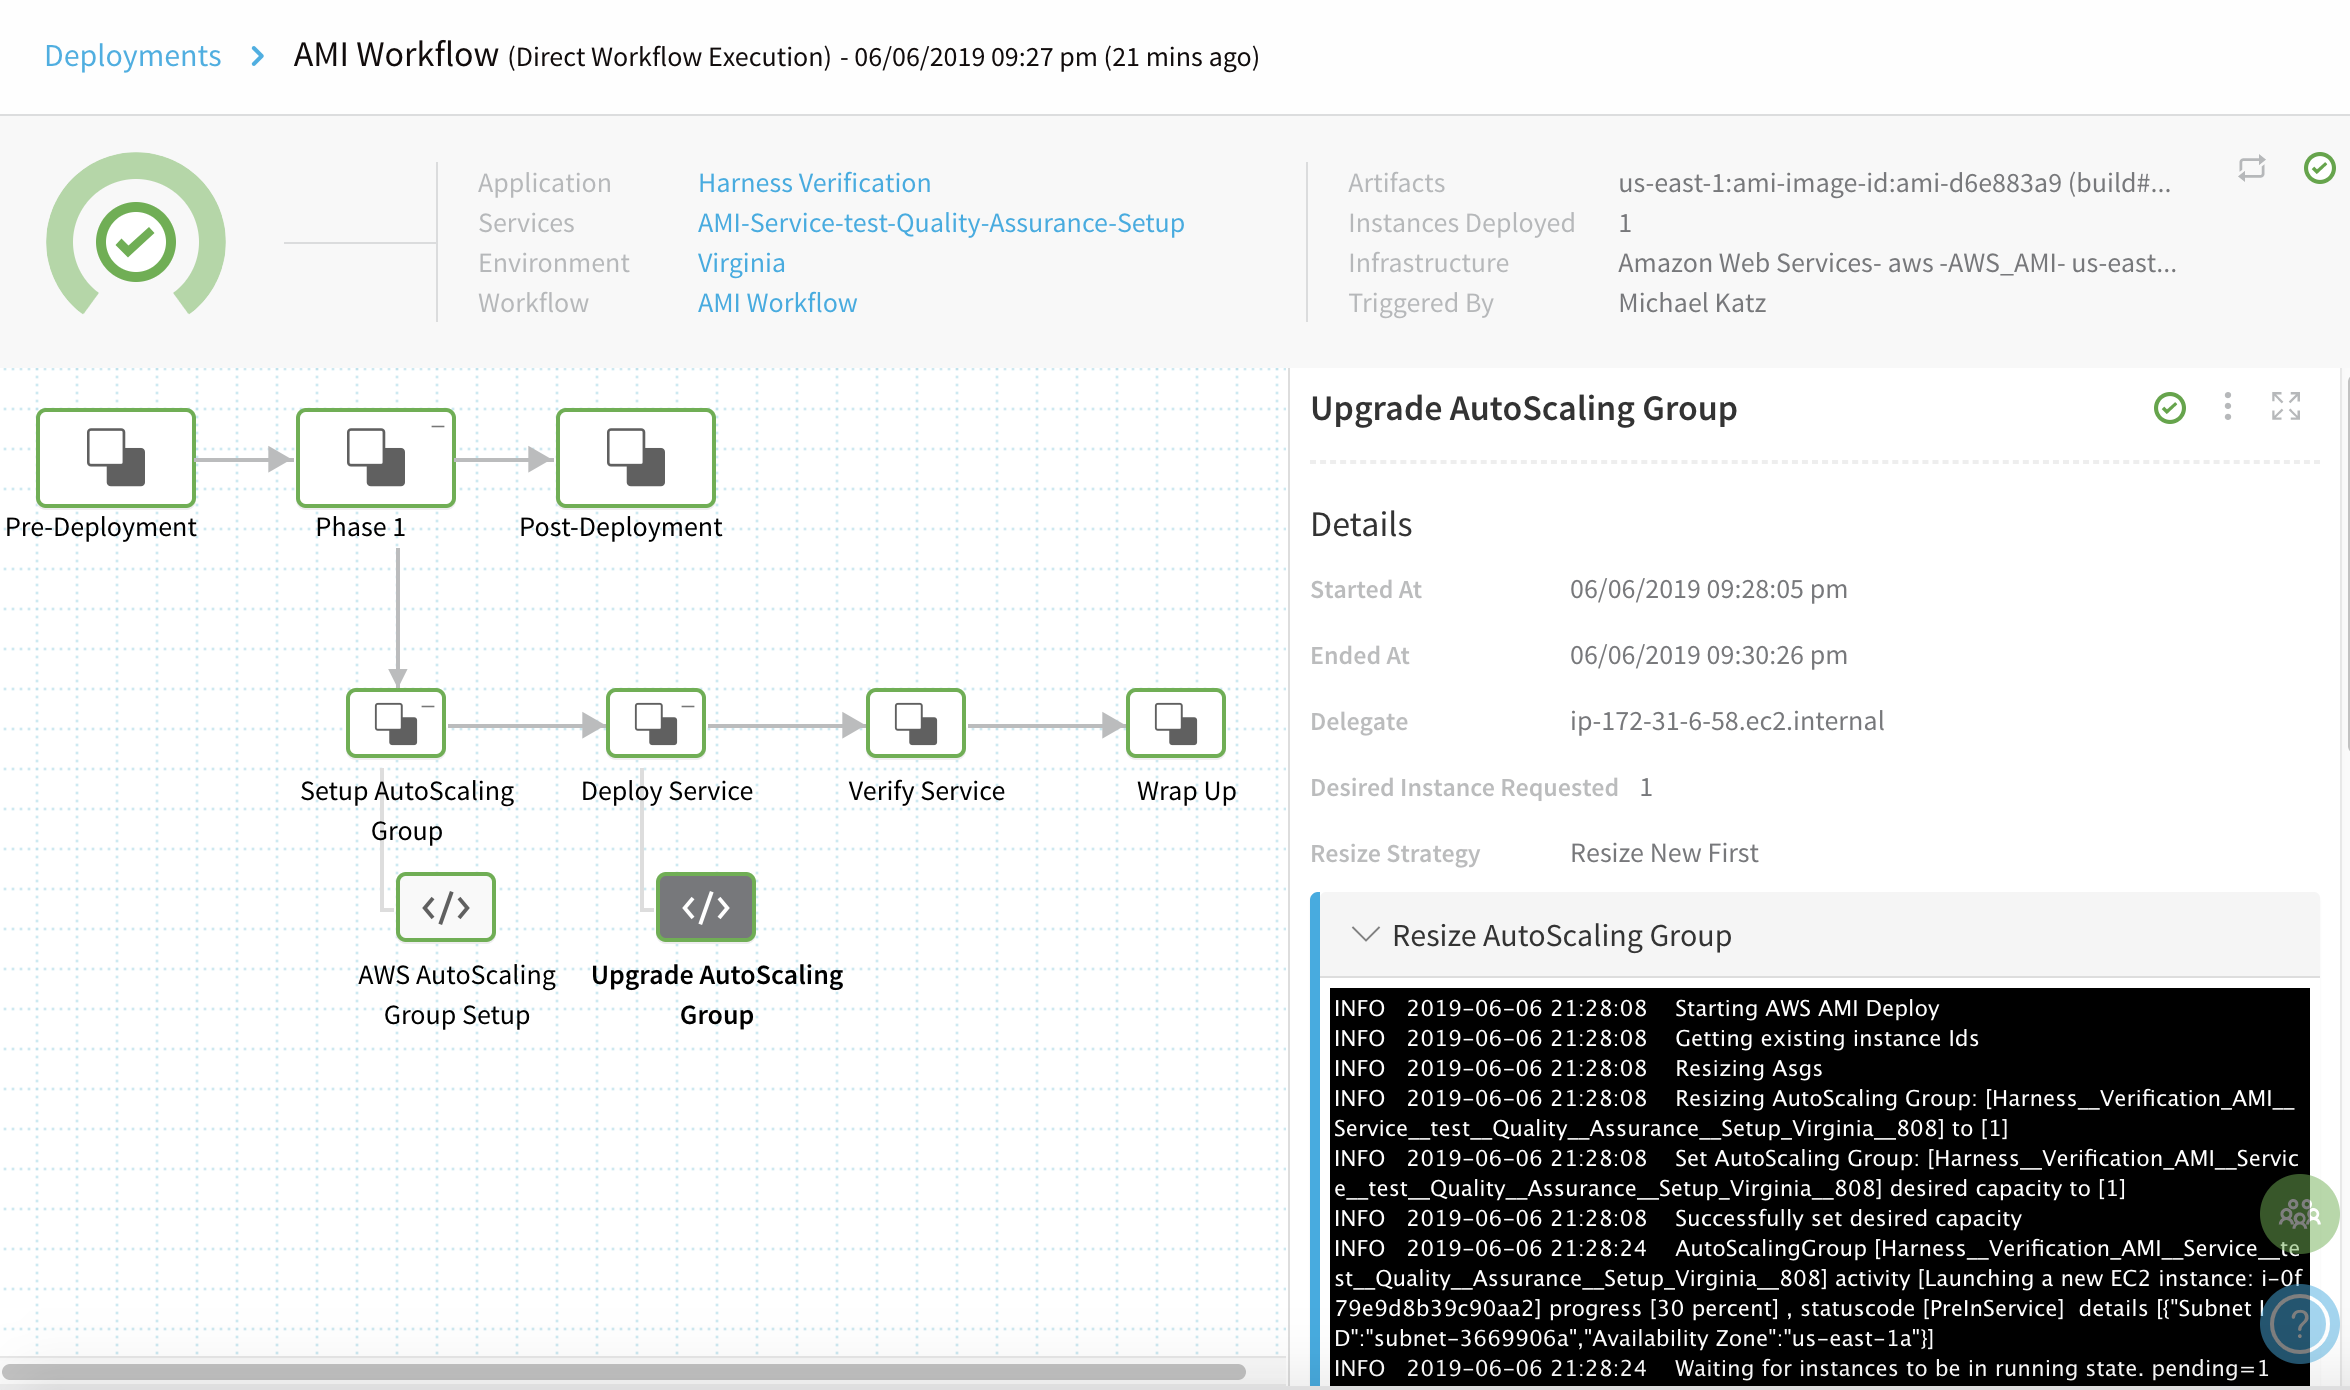Screen dimensions: 2350x1390
Task: Select the Setup AutoScaling Group node
Action: tap(396, 722)
